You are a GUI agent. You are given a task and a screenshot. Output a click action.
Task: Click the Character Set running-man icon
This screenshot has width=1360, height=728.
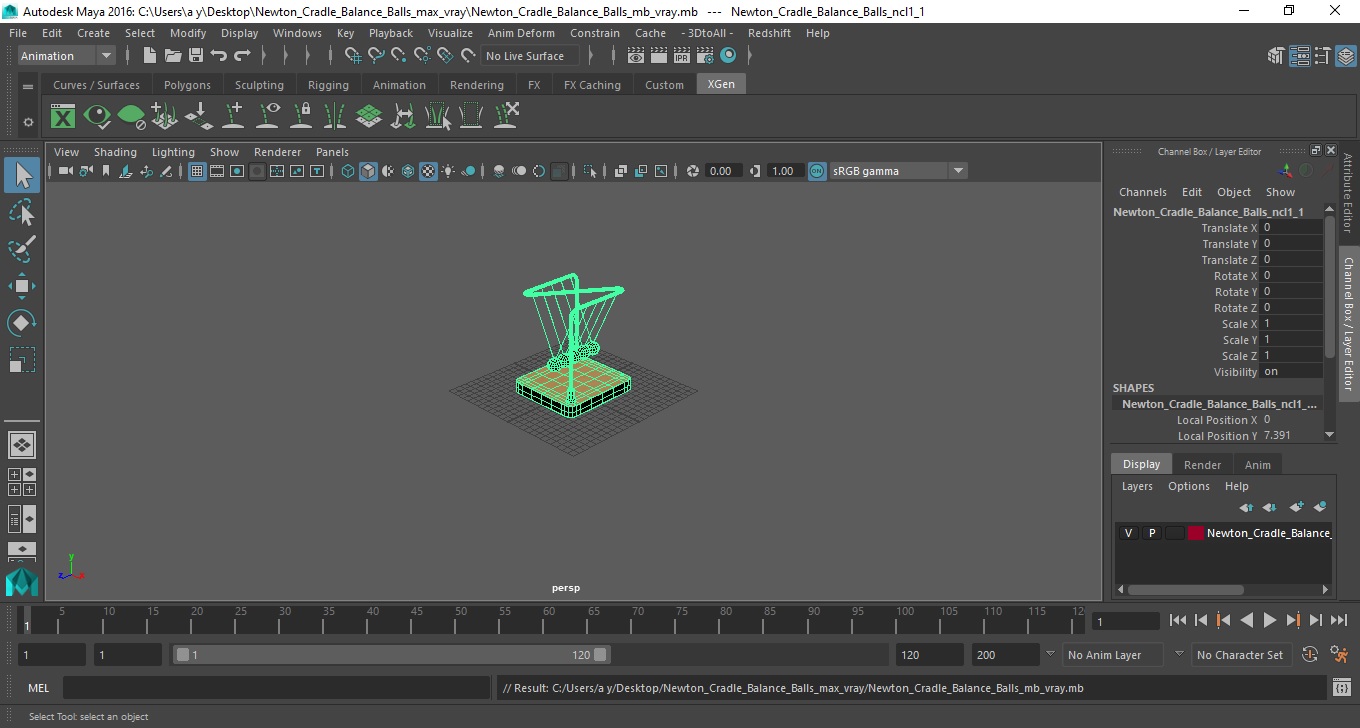(x=1340, y=655)
